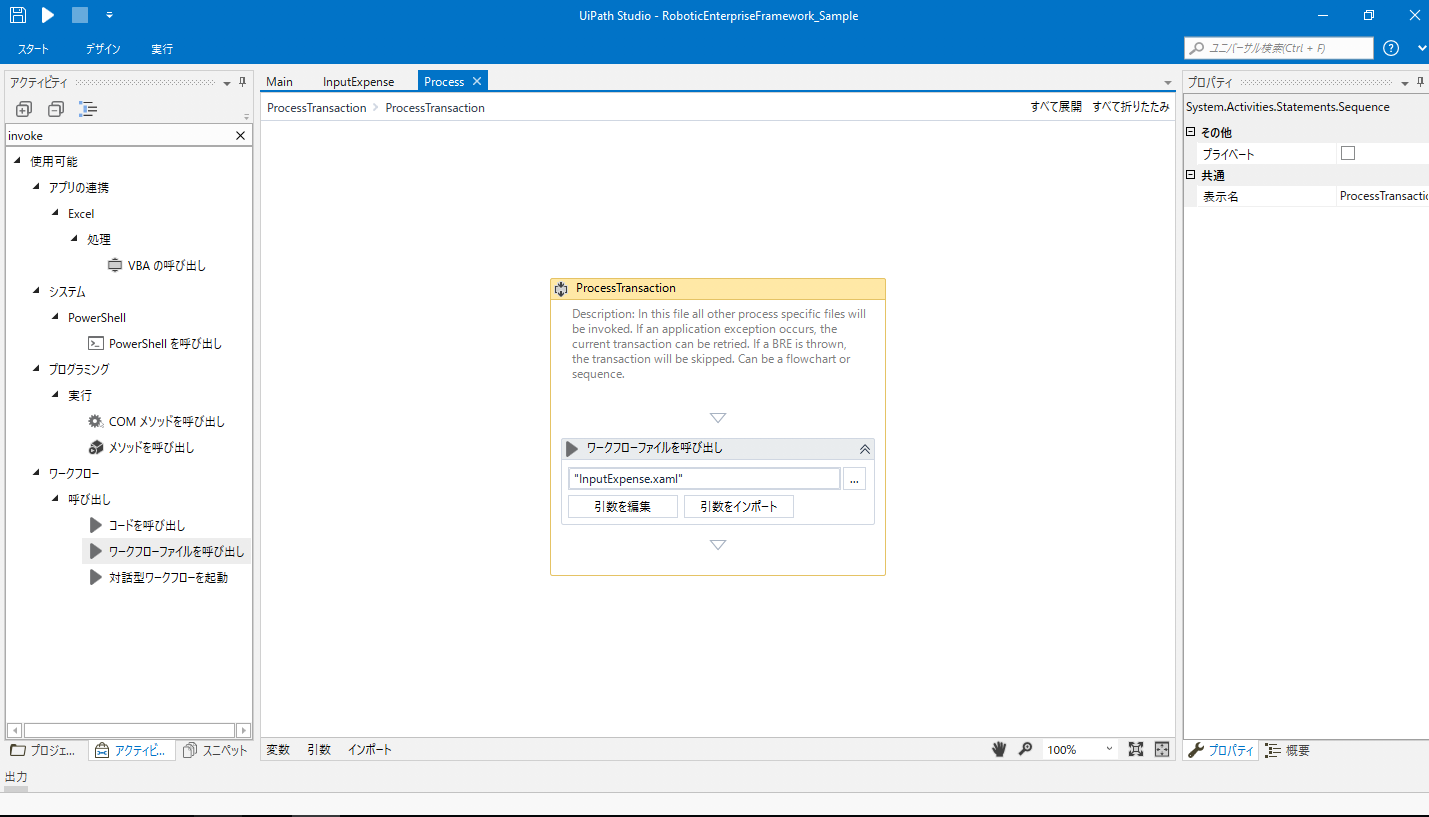
Task: Collapse the 使用可能 tree node
Action: (18, 161)
